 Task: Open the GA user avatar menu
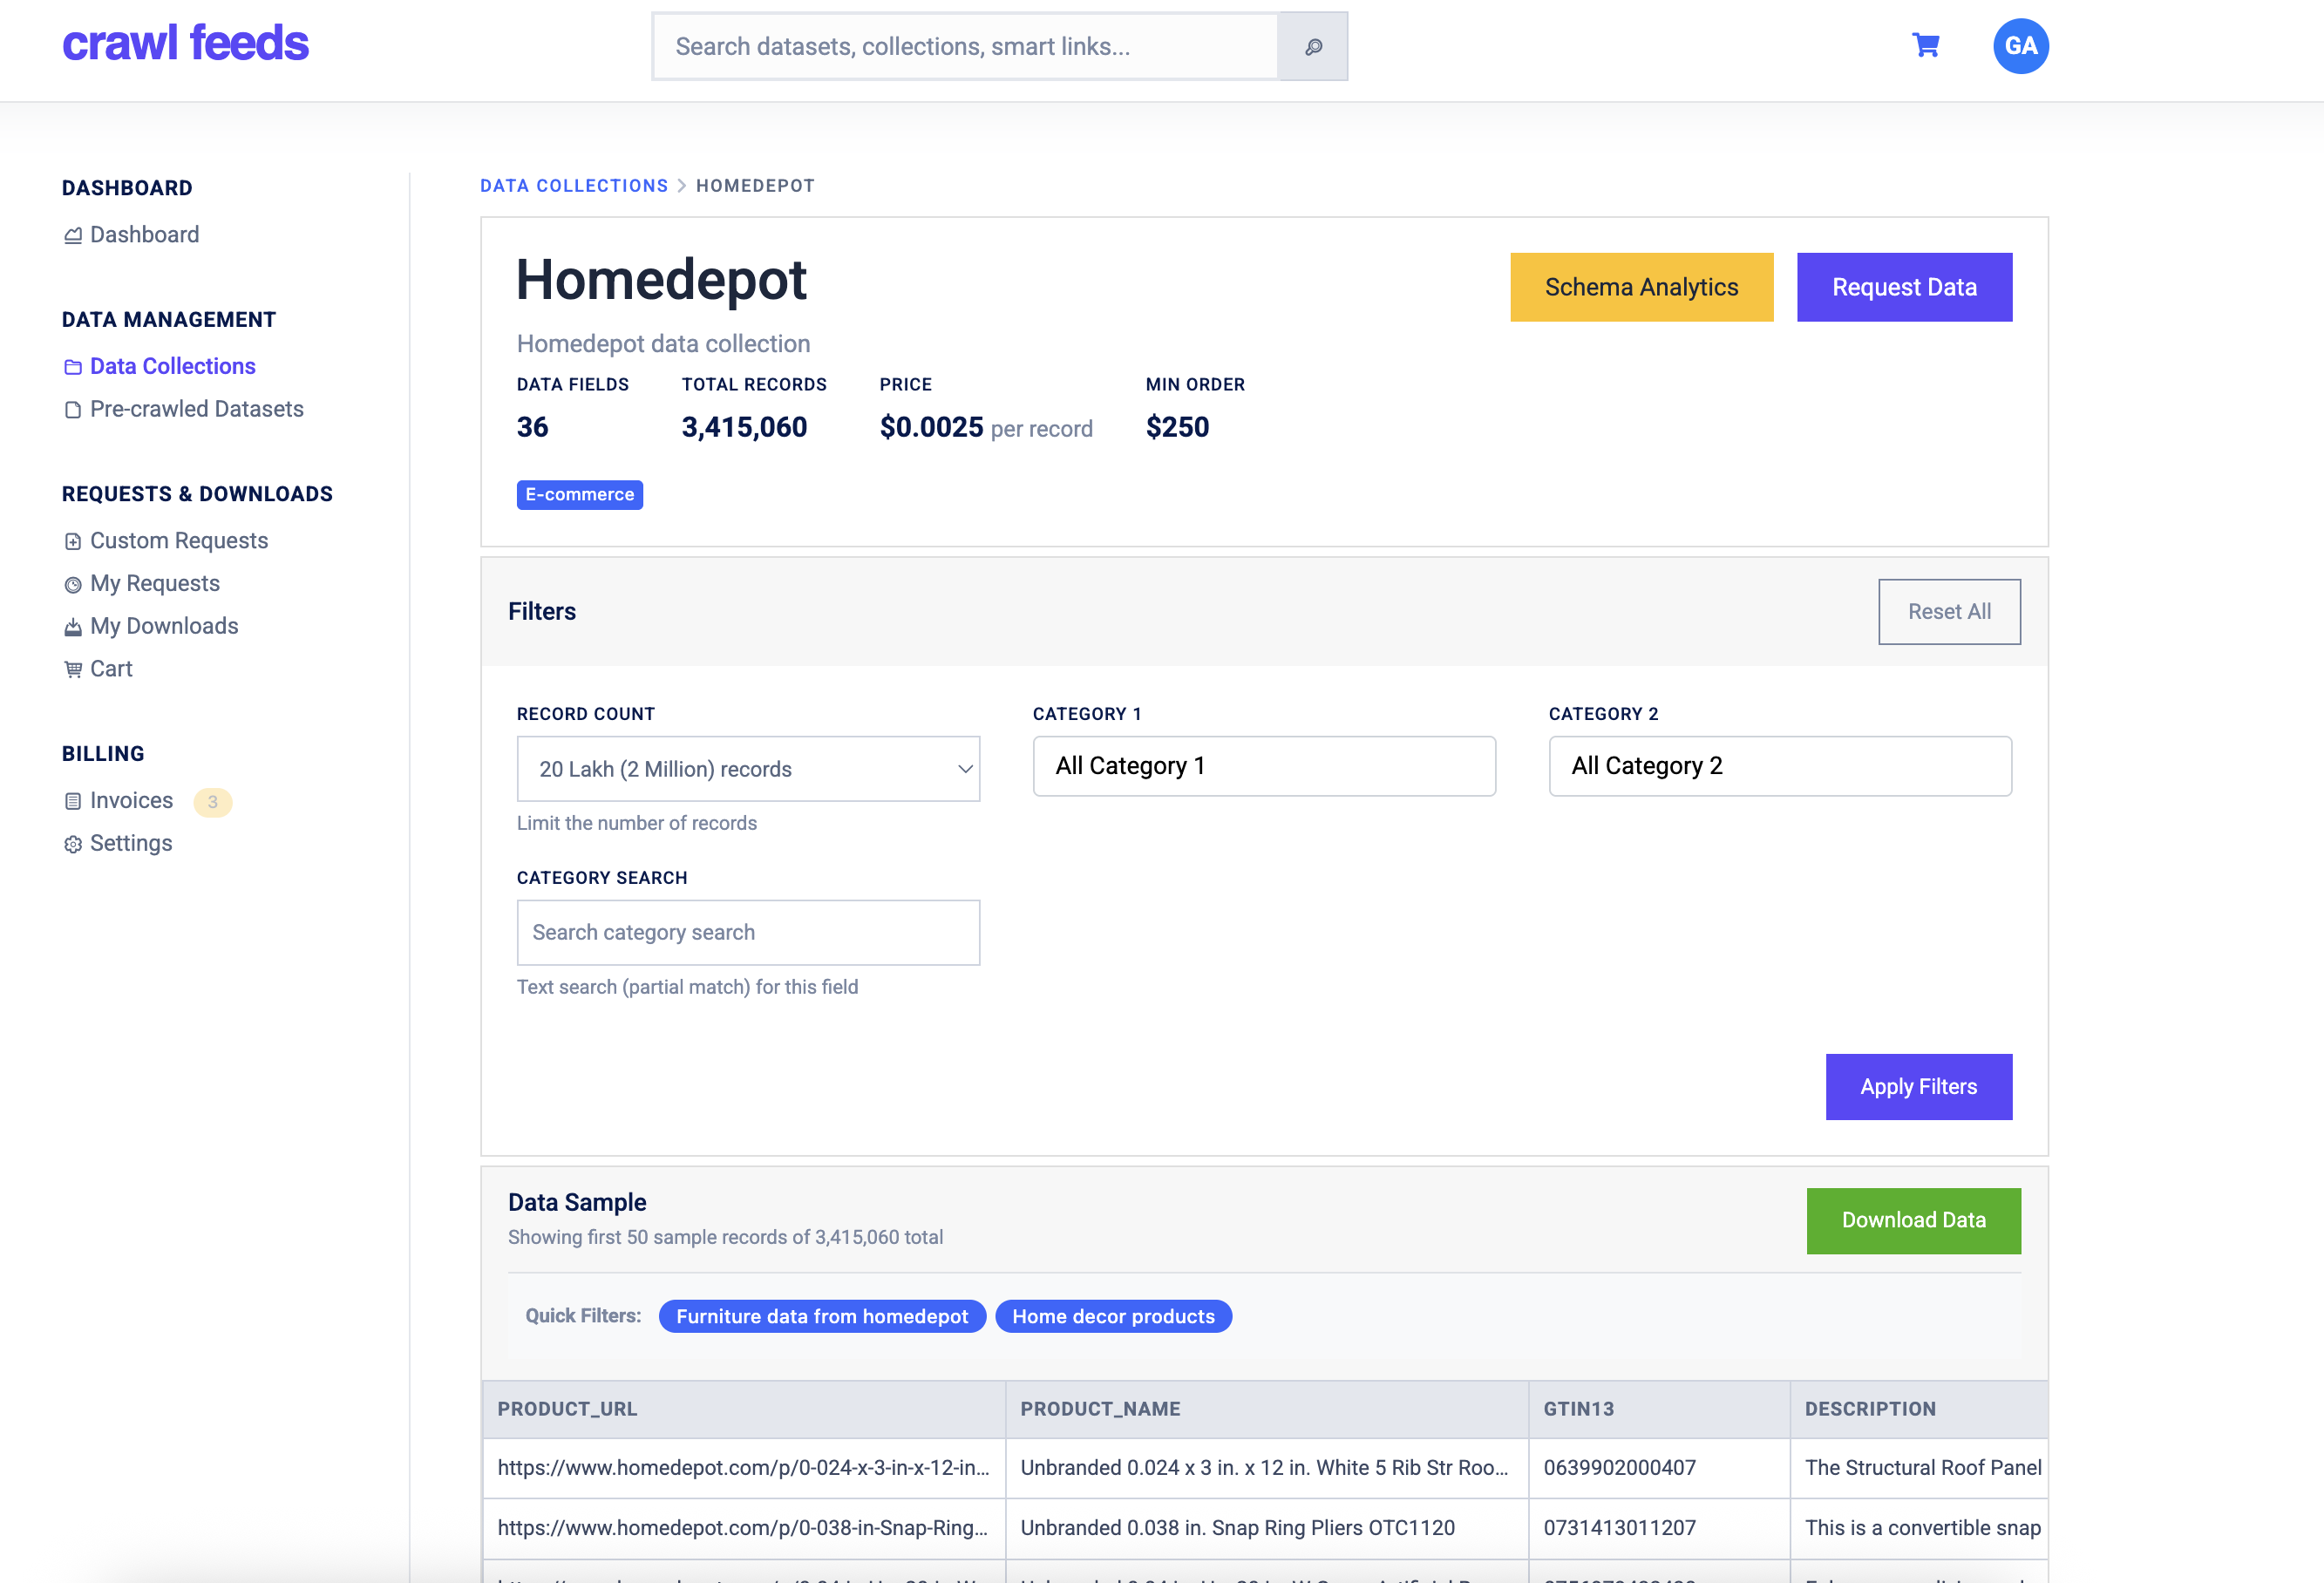tap(2020, 46)
